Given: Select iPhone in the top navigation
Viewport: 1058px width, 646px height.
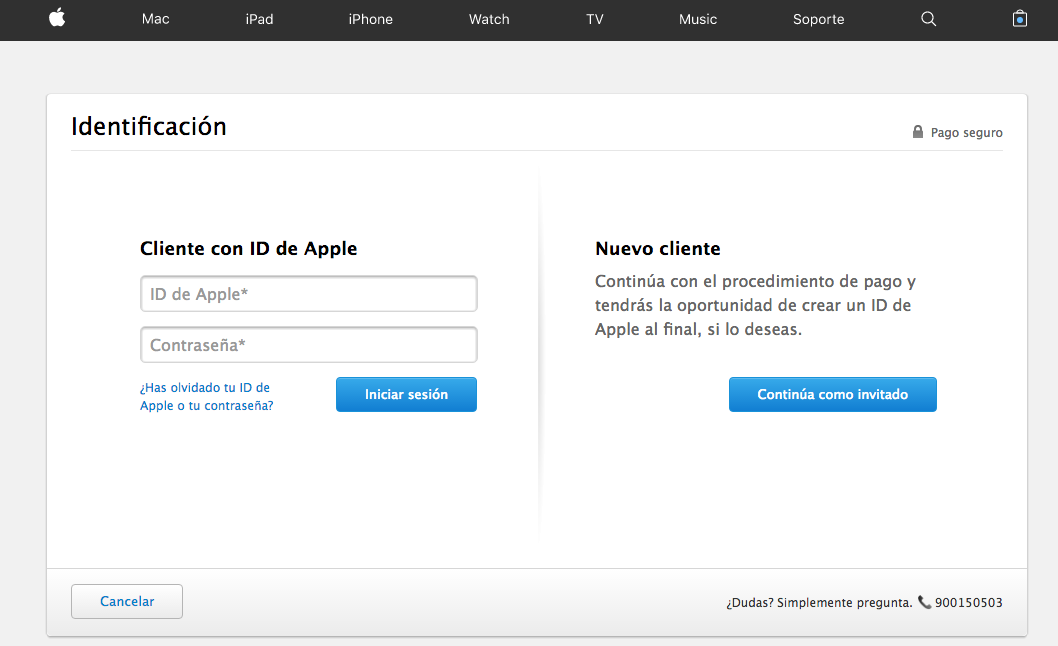Looking at the screenshot, I should pos(370,19).
